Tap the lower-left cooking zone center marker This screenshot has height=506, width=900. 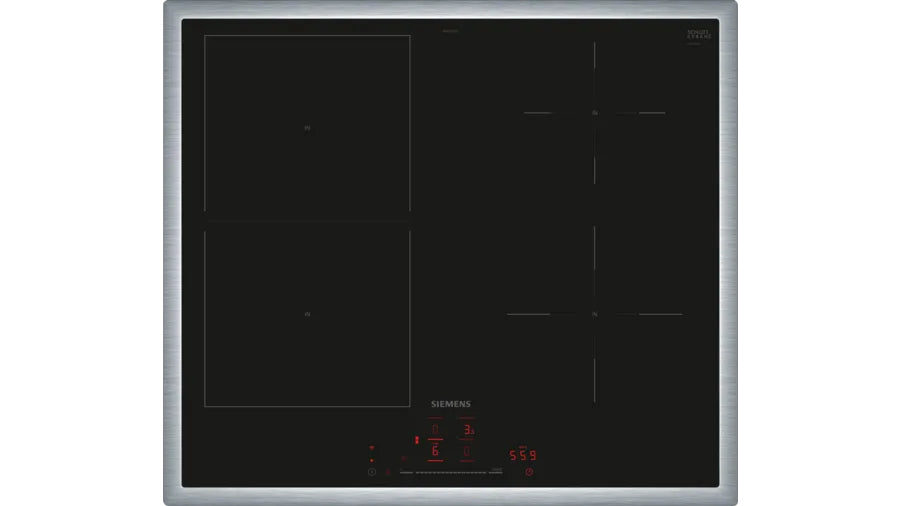[307, 315]
